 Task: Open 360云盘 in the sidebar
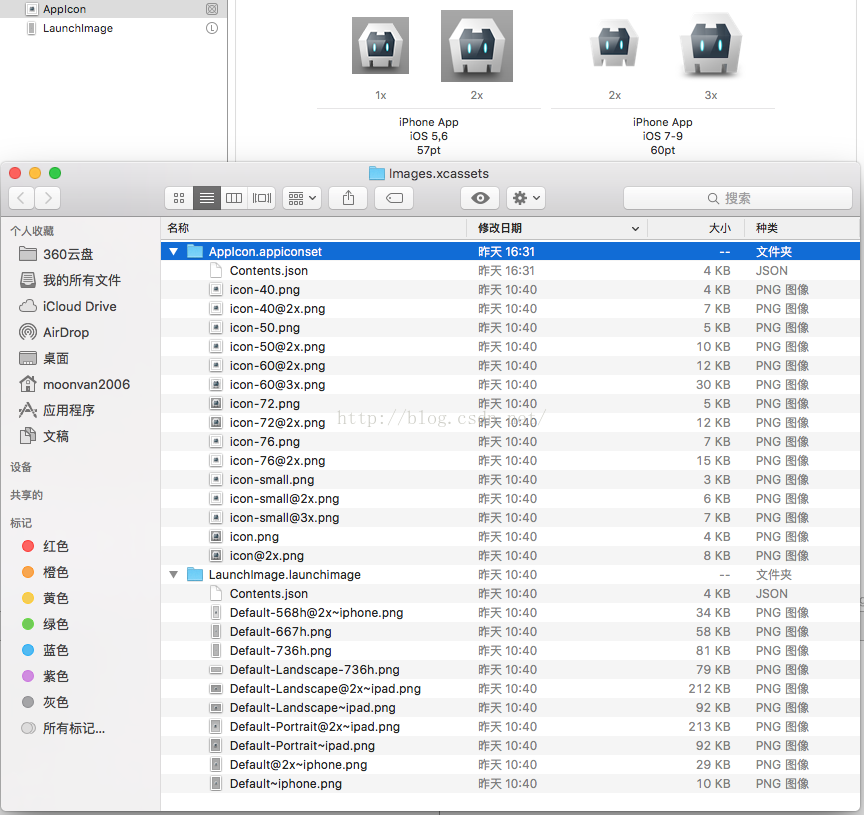click(68, 254)
